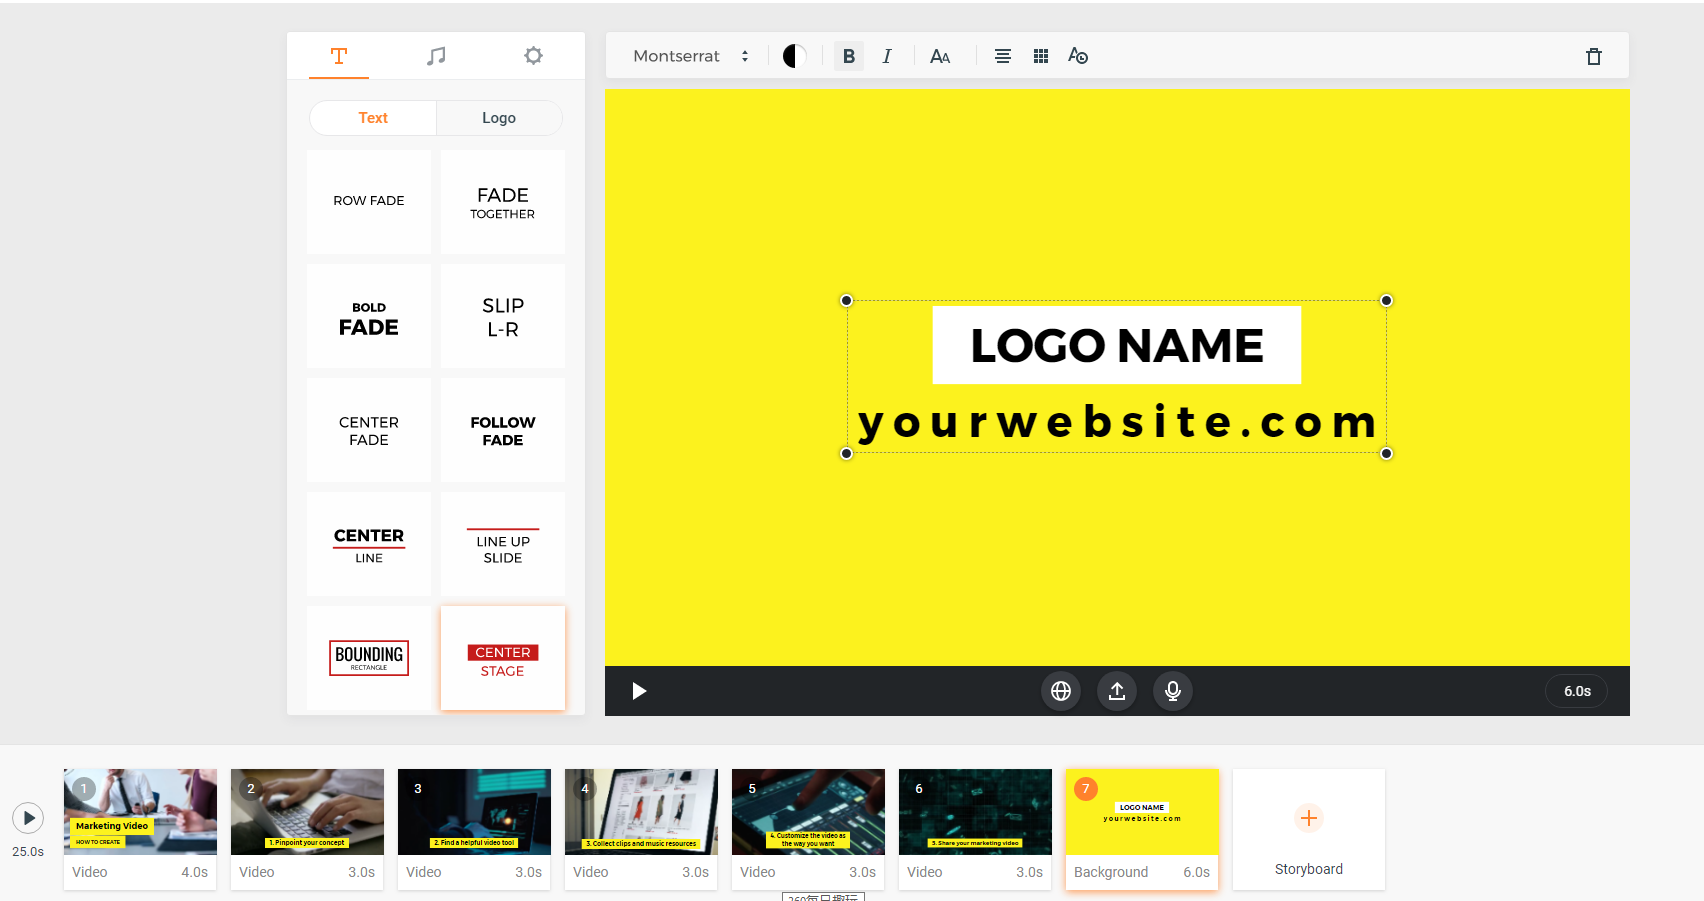This screenshot has height=901, width=1704.
Task: Choose the ROW FADE text style
Action: 369,202
